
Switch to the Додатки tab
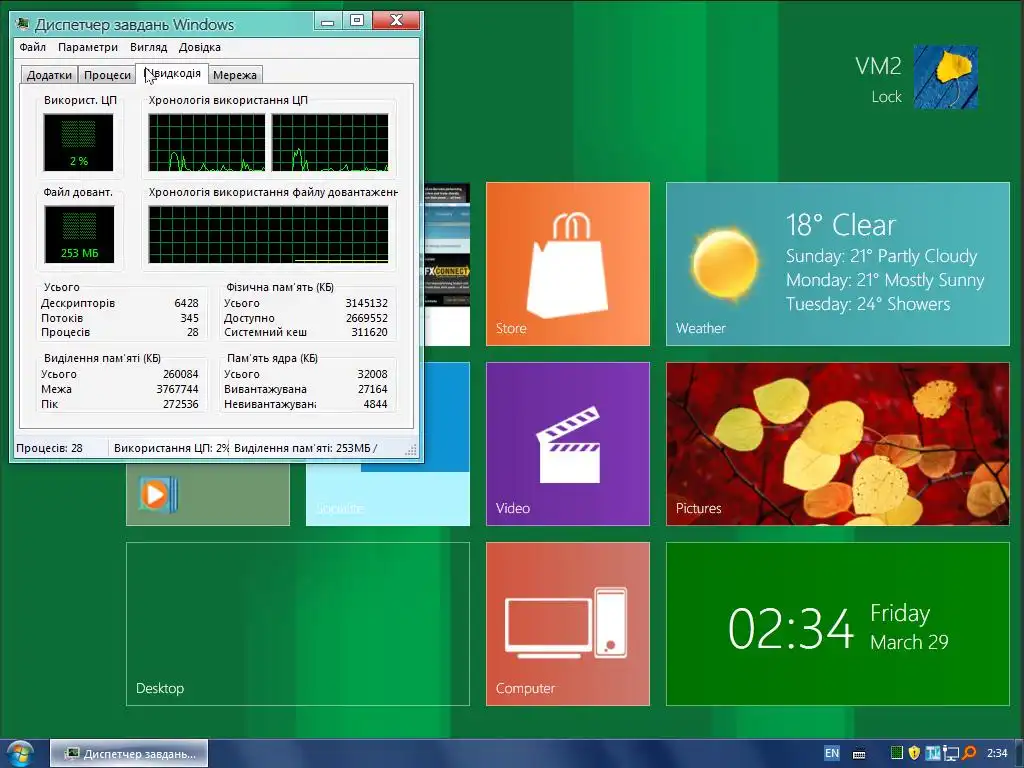coord(49,75)
